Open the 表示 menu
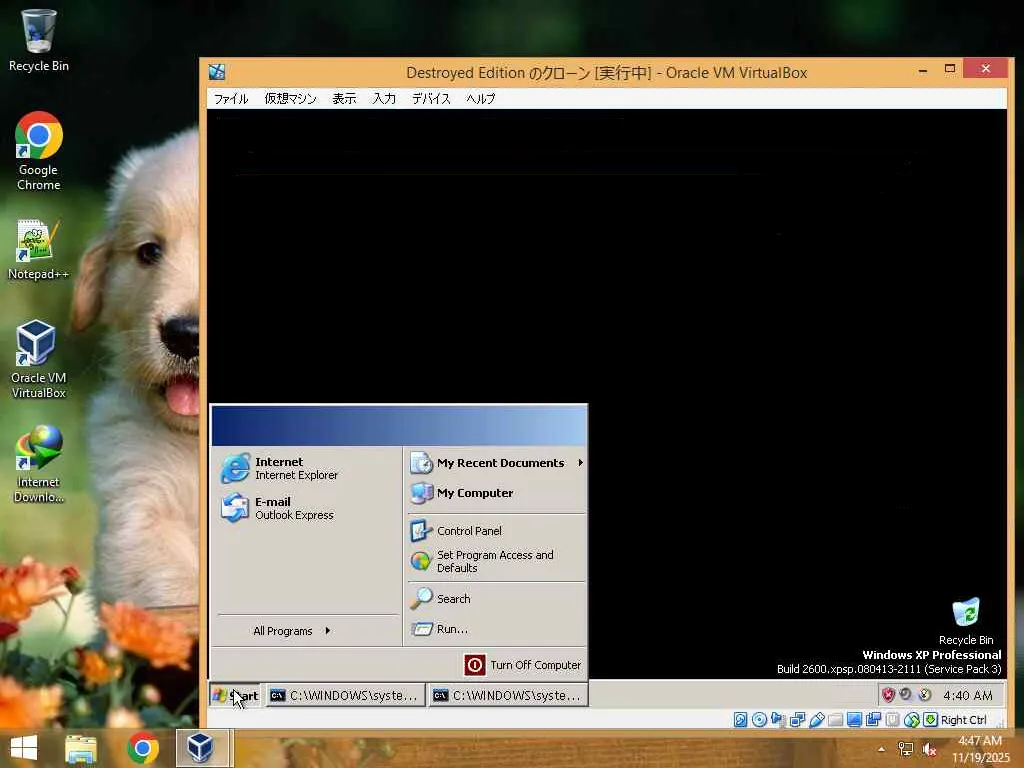1024x768 pixels. 344,99
